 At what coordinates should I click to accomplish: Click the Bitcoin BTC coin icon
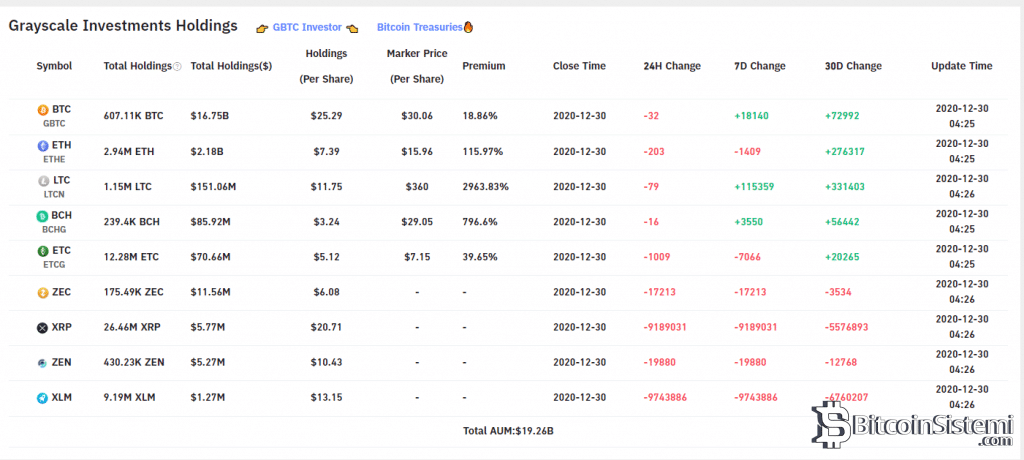point(42,110)
